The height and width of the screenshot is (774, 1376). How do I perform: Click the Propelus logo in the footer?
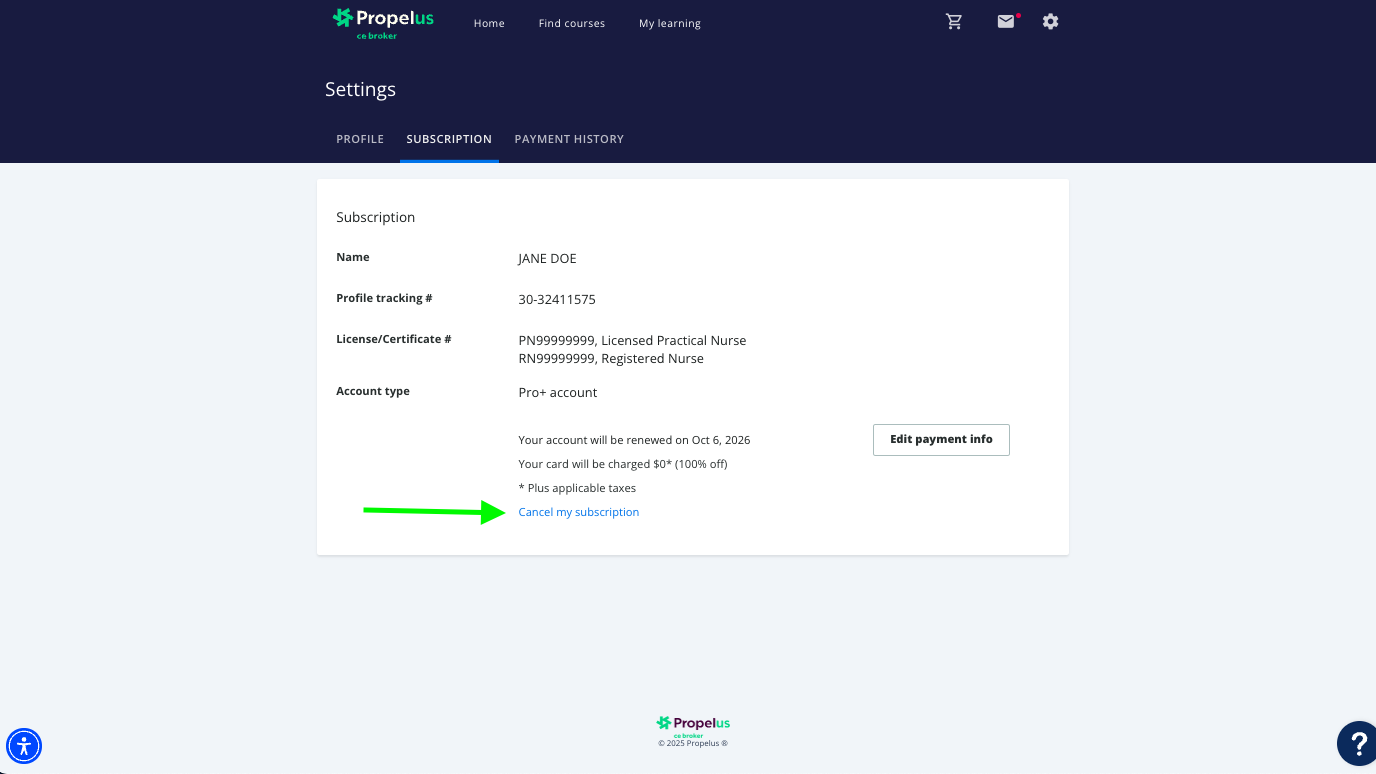[x=693, y=726]
